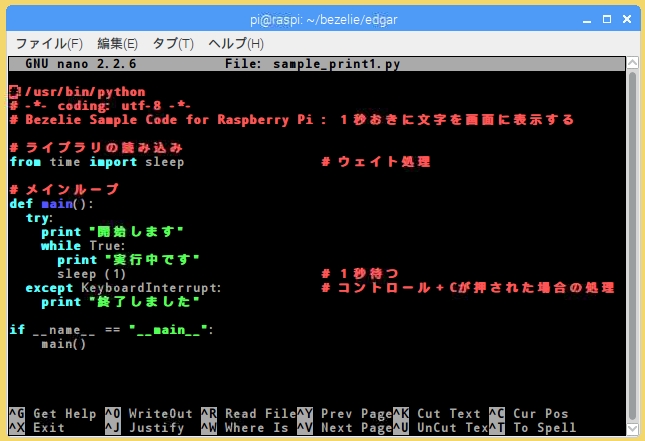The width and height of the screenshot is (645, 441).
Task: Maximize the terminal window
Action: point(603,18)
